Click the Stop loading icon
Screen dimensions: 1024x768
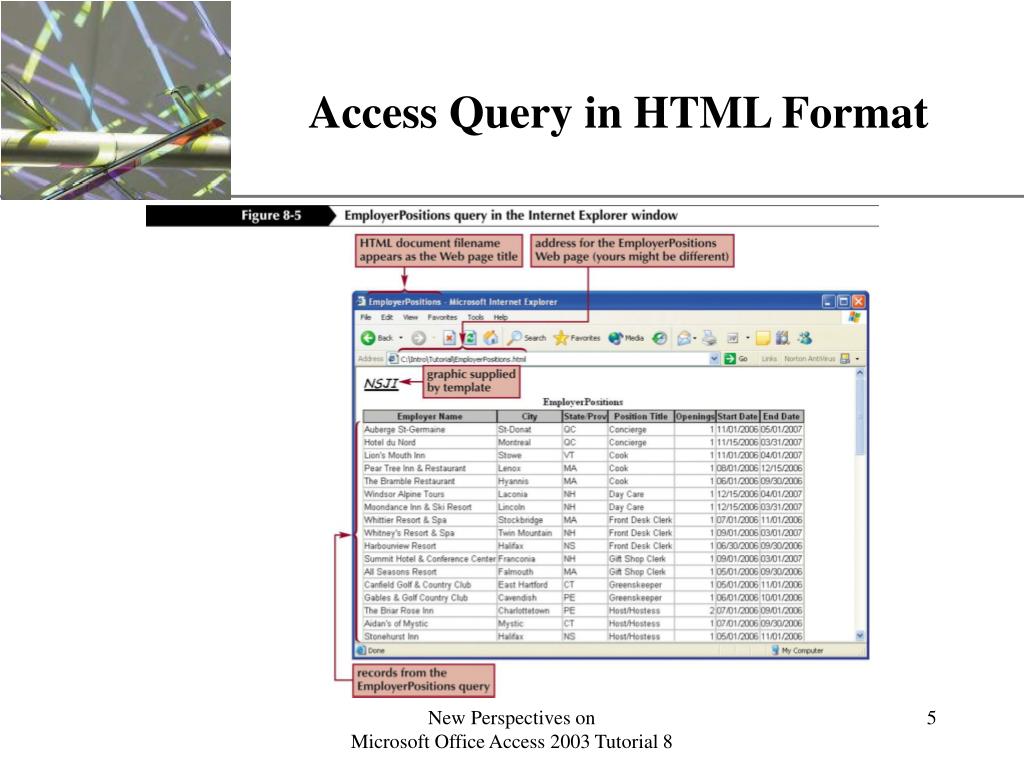[x=449, y=338]
